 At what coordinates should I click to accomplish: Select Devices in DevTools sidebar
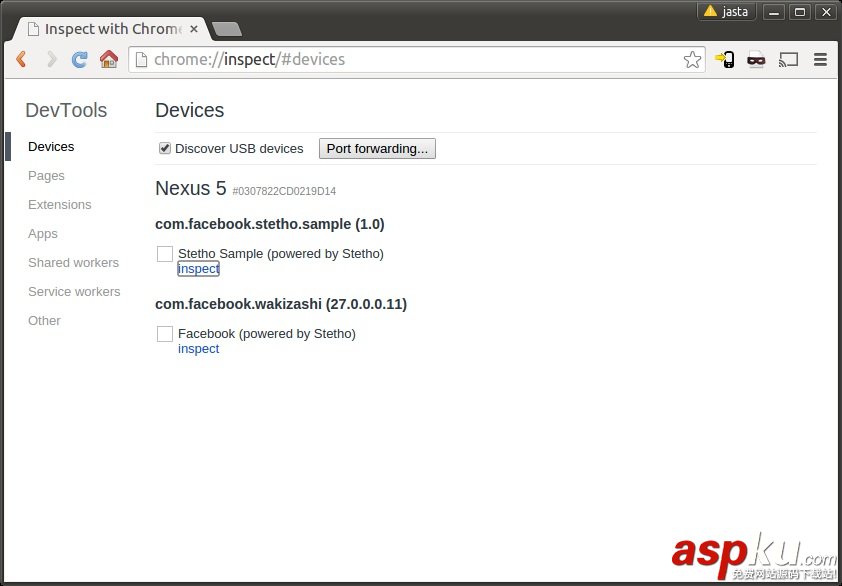click(51, 147)
